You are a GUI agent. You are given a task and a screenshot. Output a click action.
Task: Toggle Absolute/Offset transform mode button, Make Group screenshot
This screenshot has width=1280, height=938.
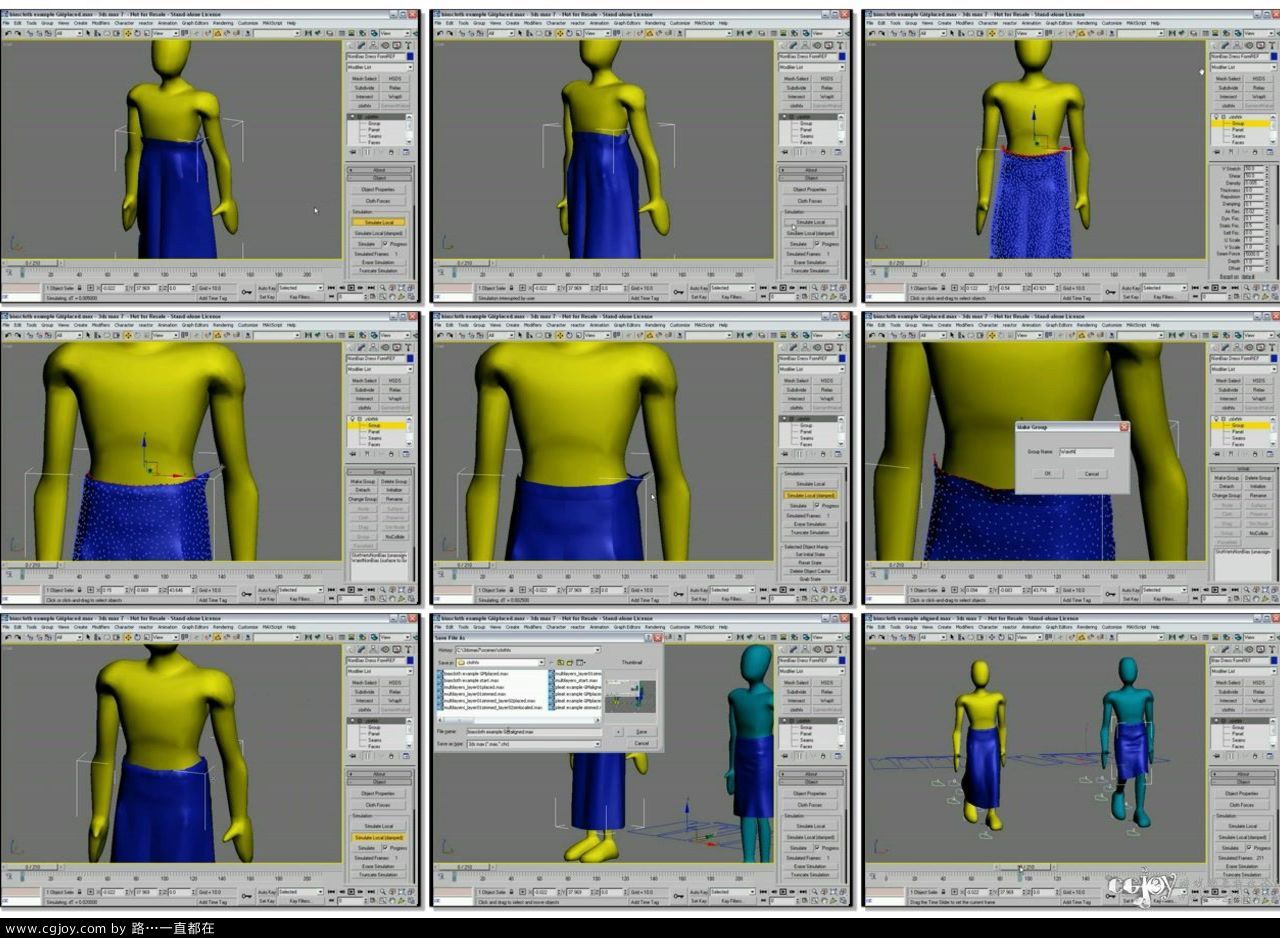point(954,590)
